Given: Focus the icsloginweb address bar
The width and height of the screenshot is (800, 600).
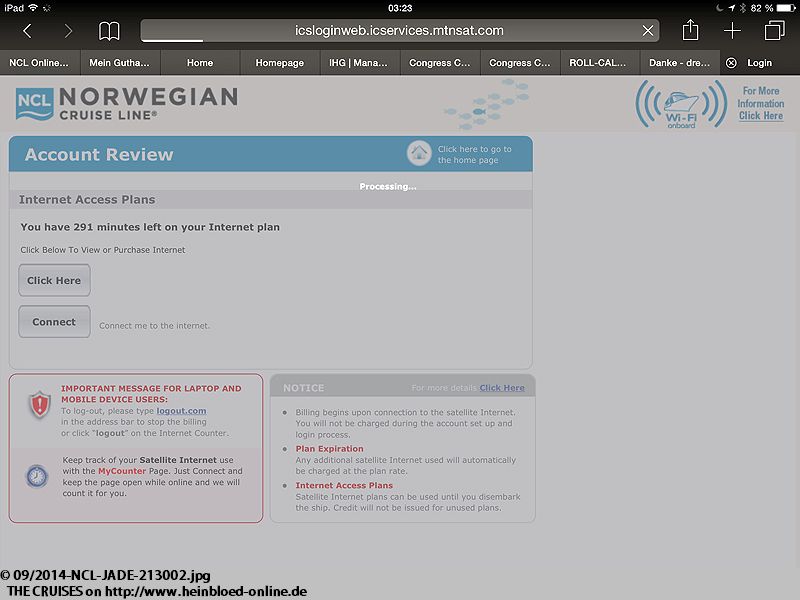Looking at the screenshot, I should [x=399, y=31].
